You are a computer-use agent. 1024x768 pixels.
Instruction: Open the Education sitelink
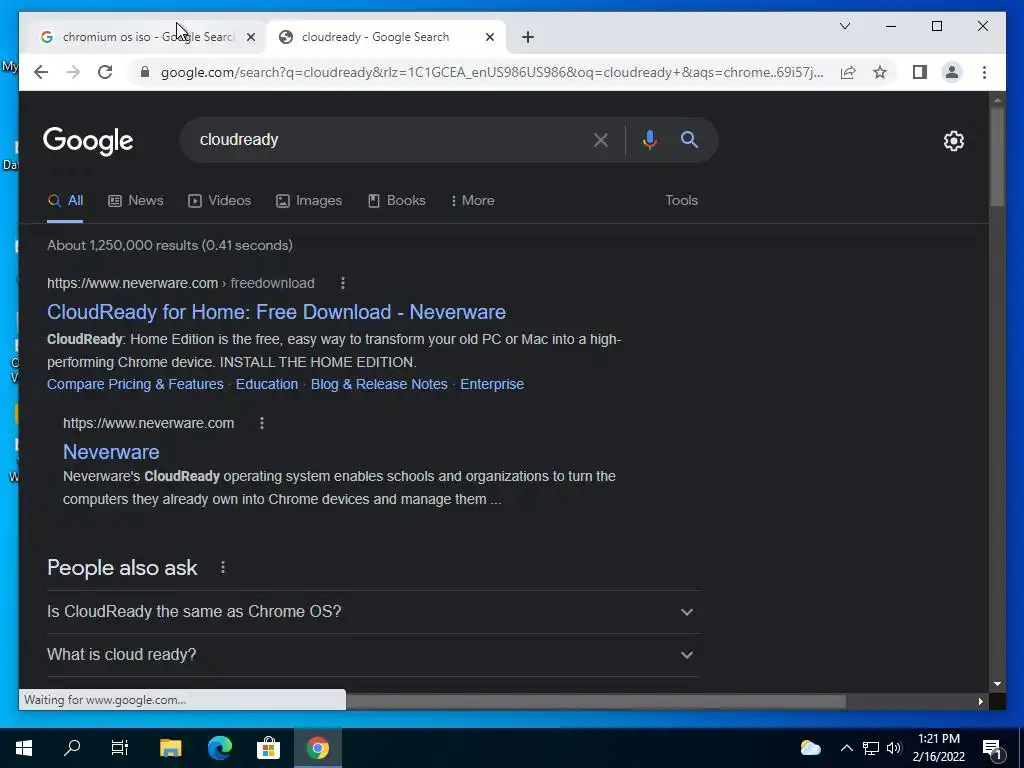pyautogui.click(x=266, y=384)
